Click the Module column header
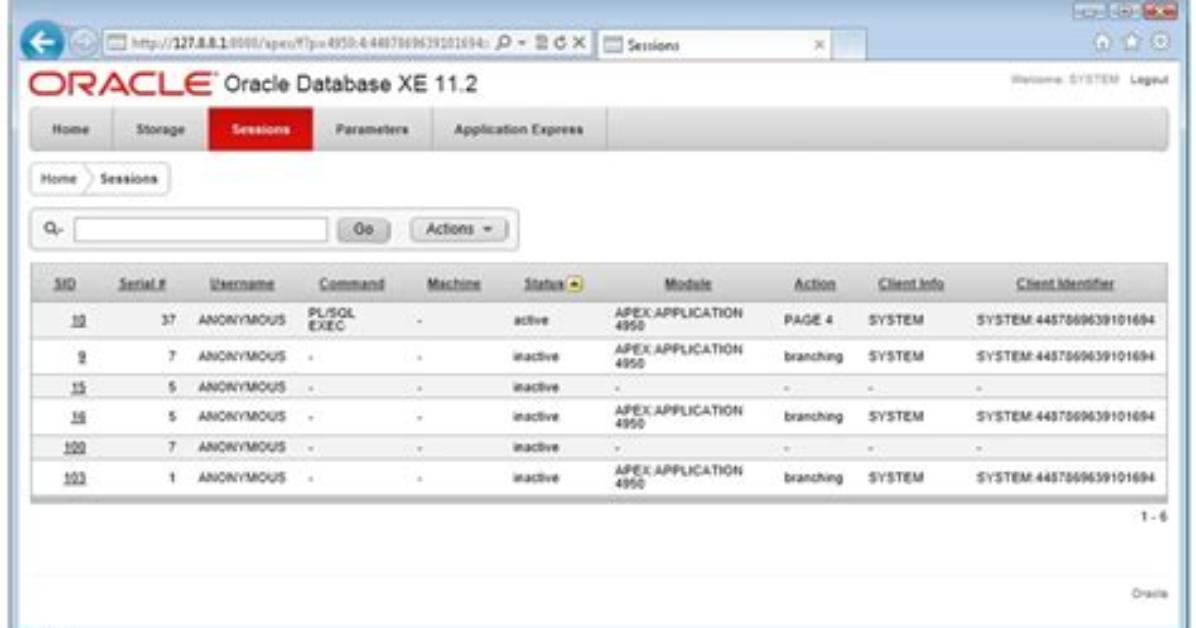 coord(688,284)
